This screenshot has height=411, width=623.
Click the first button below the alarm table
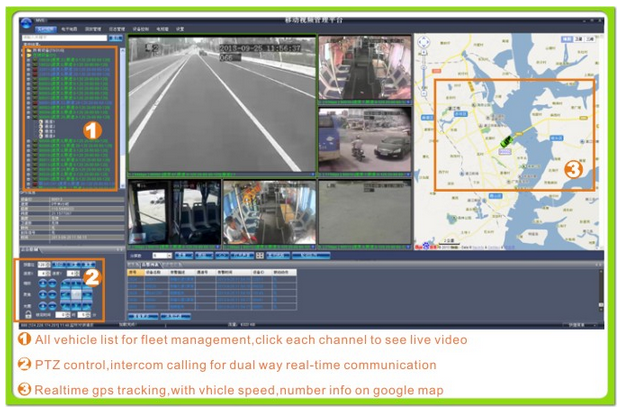click(x=142, y=316)
